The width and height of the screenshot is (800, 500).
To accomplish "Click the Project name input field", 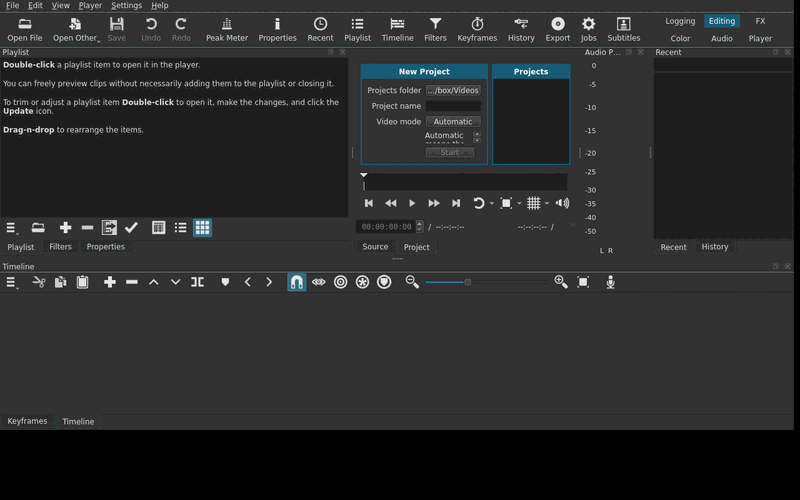I will (x=453, y=106).
